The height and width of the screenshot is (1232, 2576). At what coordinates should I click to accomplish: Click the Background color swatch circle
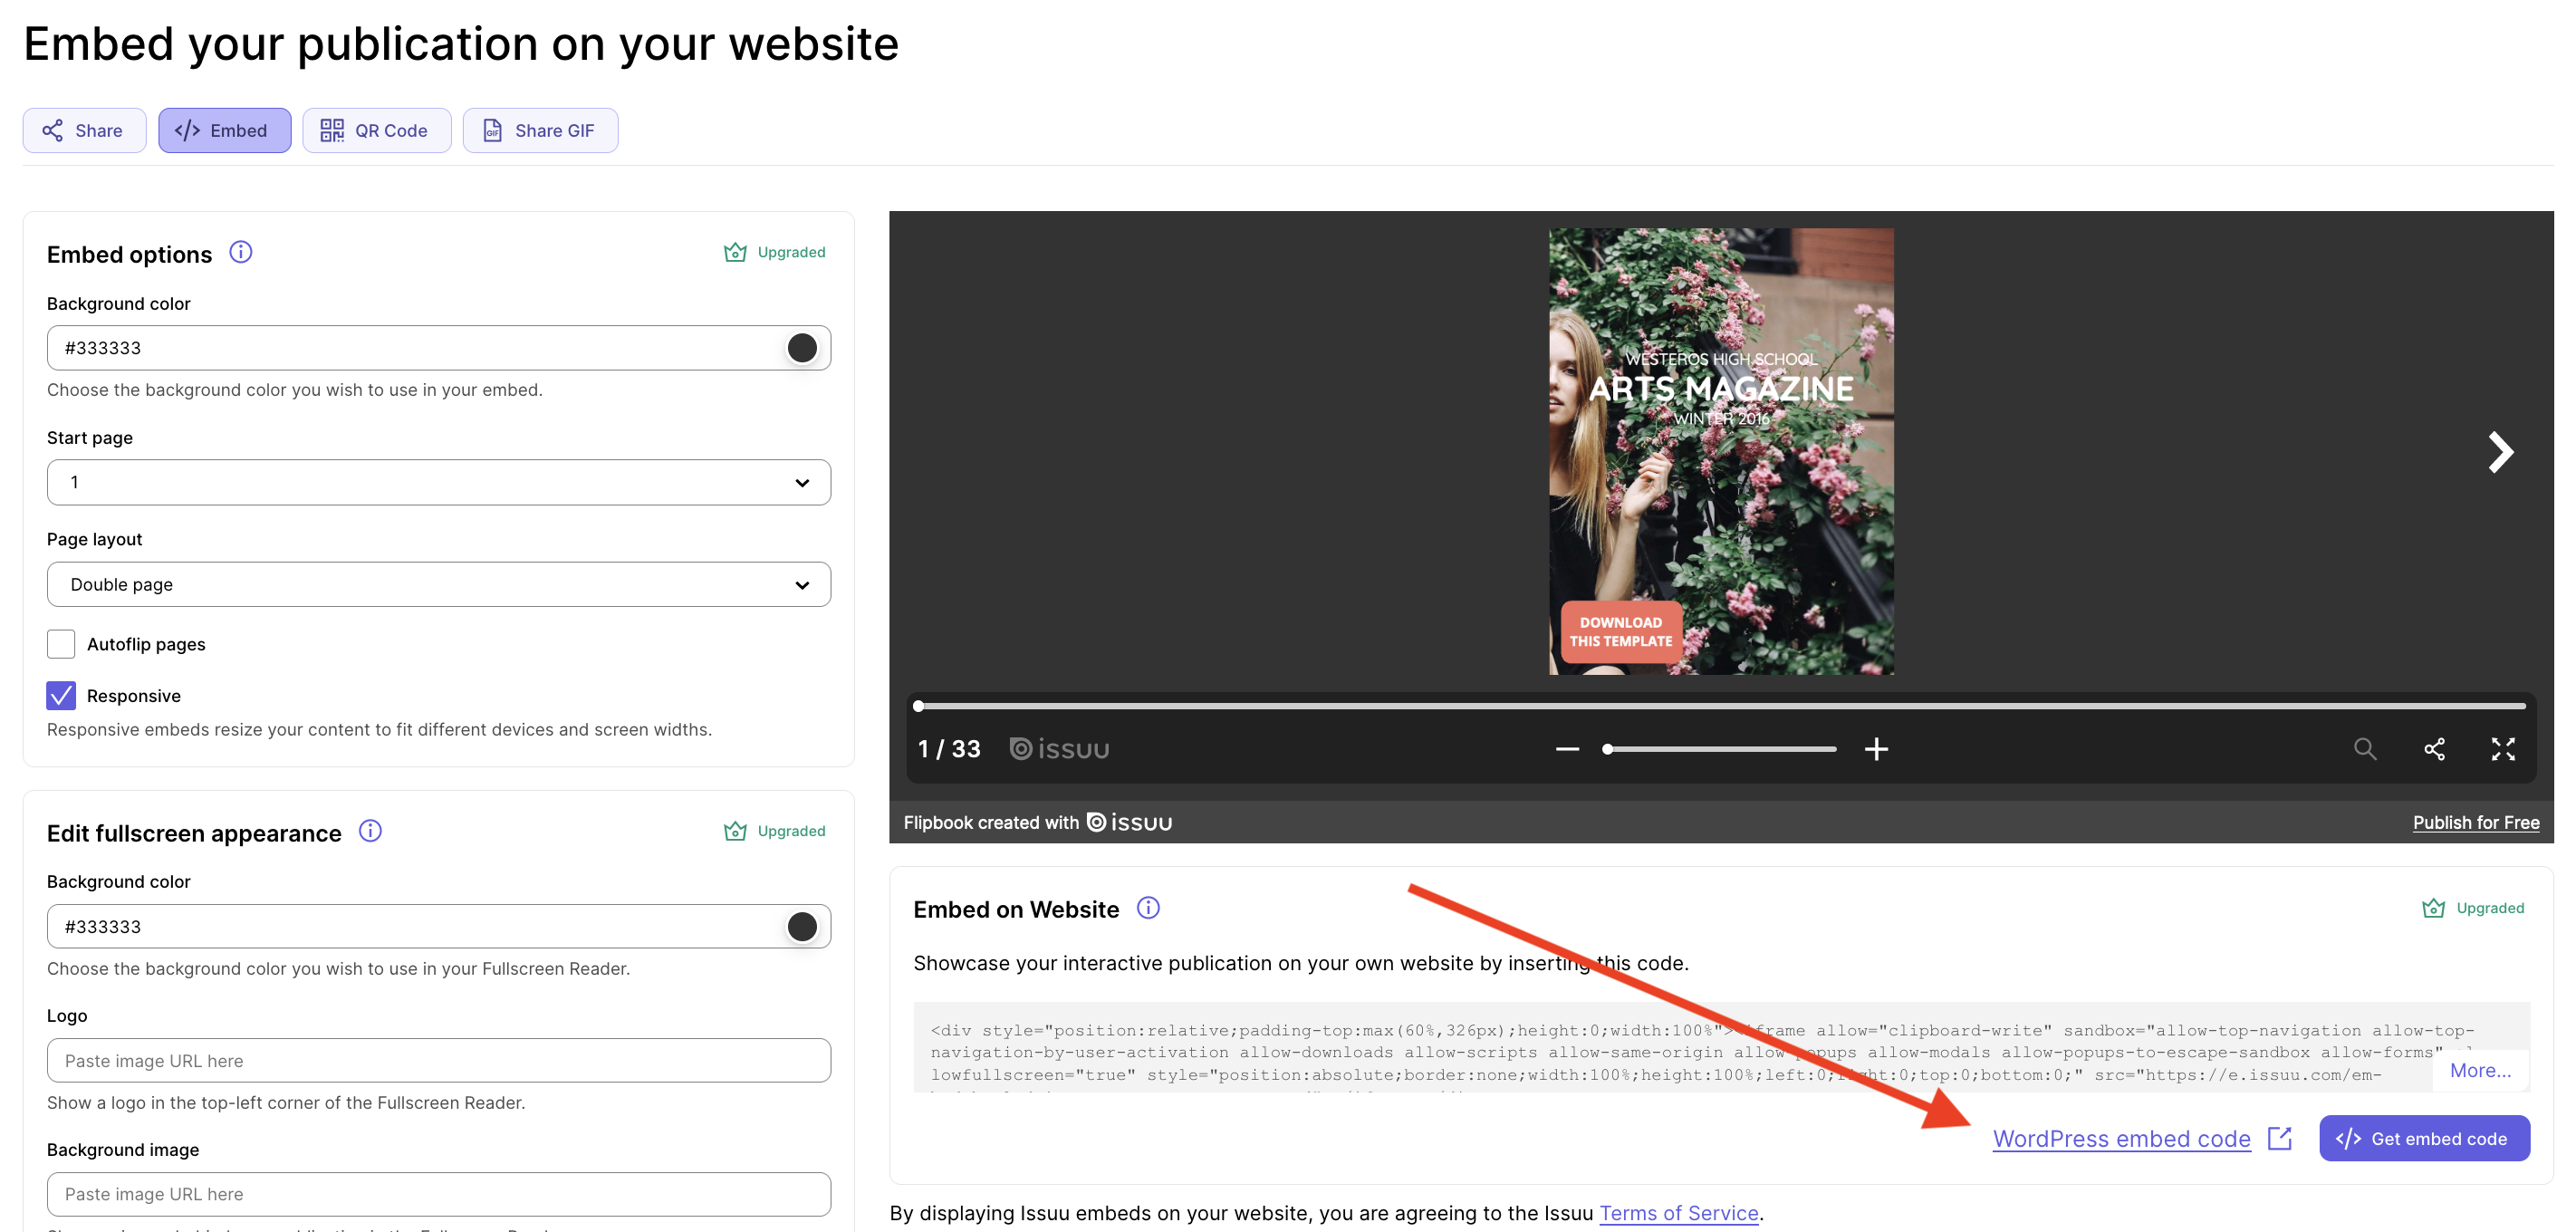801,347
